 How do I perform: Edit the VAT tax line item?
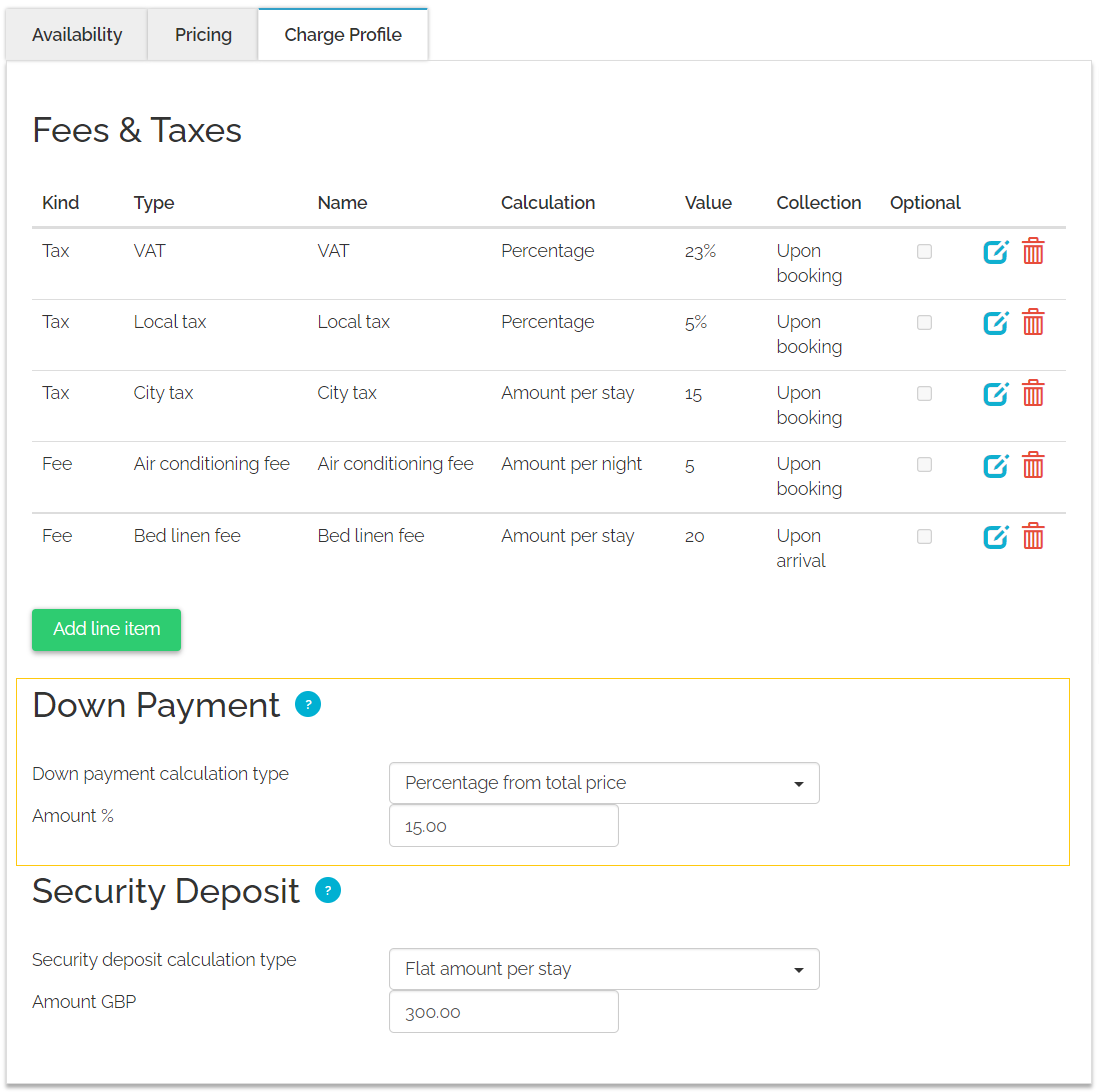[x=995, y=252]
